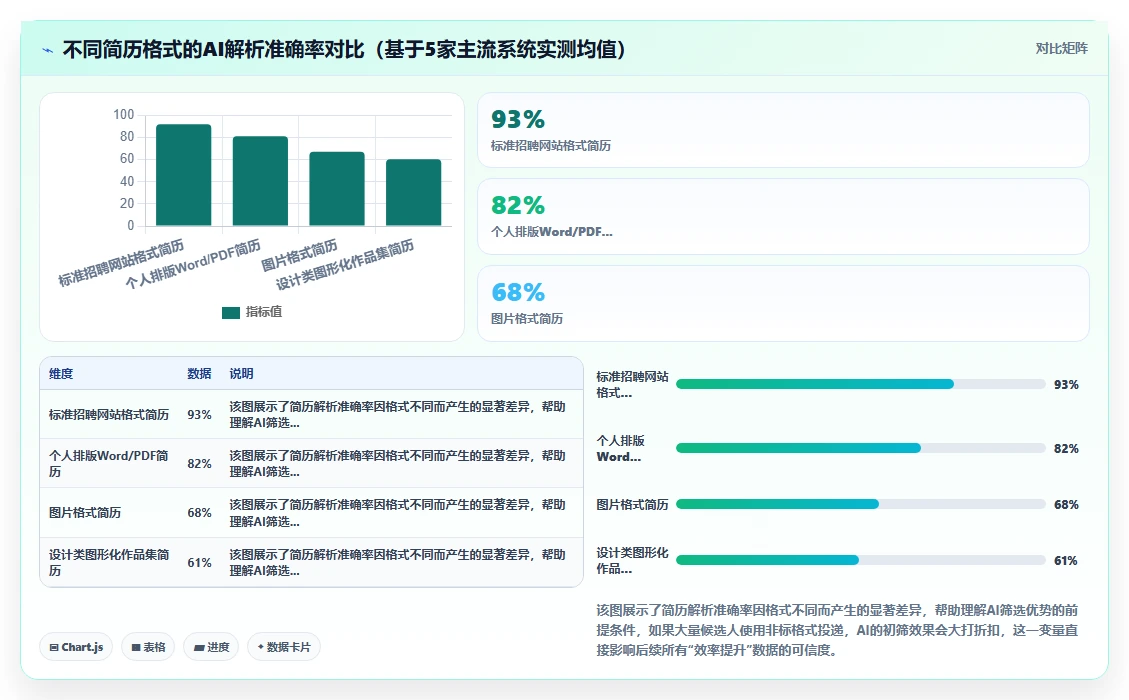1129x700 pixels.
Task: Click the Chart.js tag button
Action: coord(76,647)
